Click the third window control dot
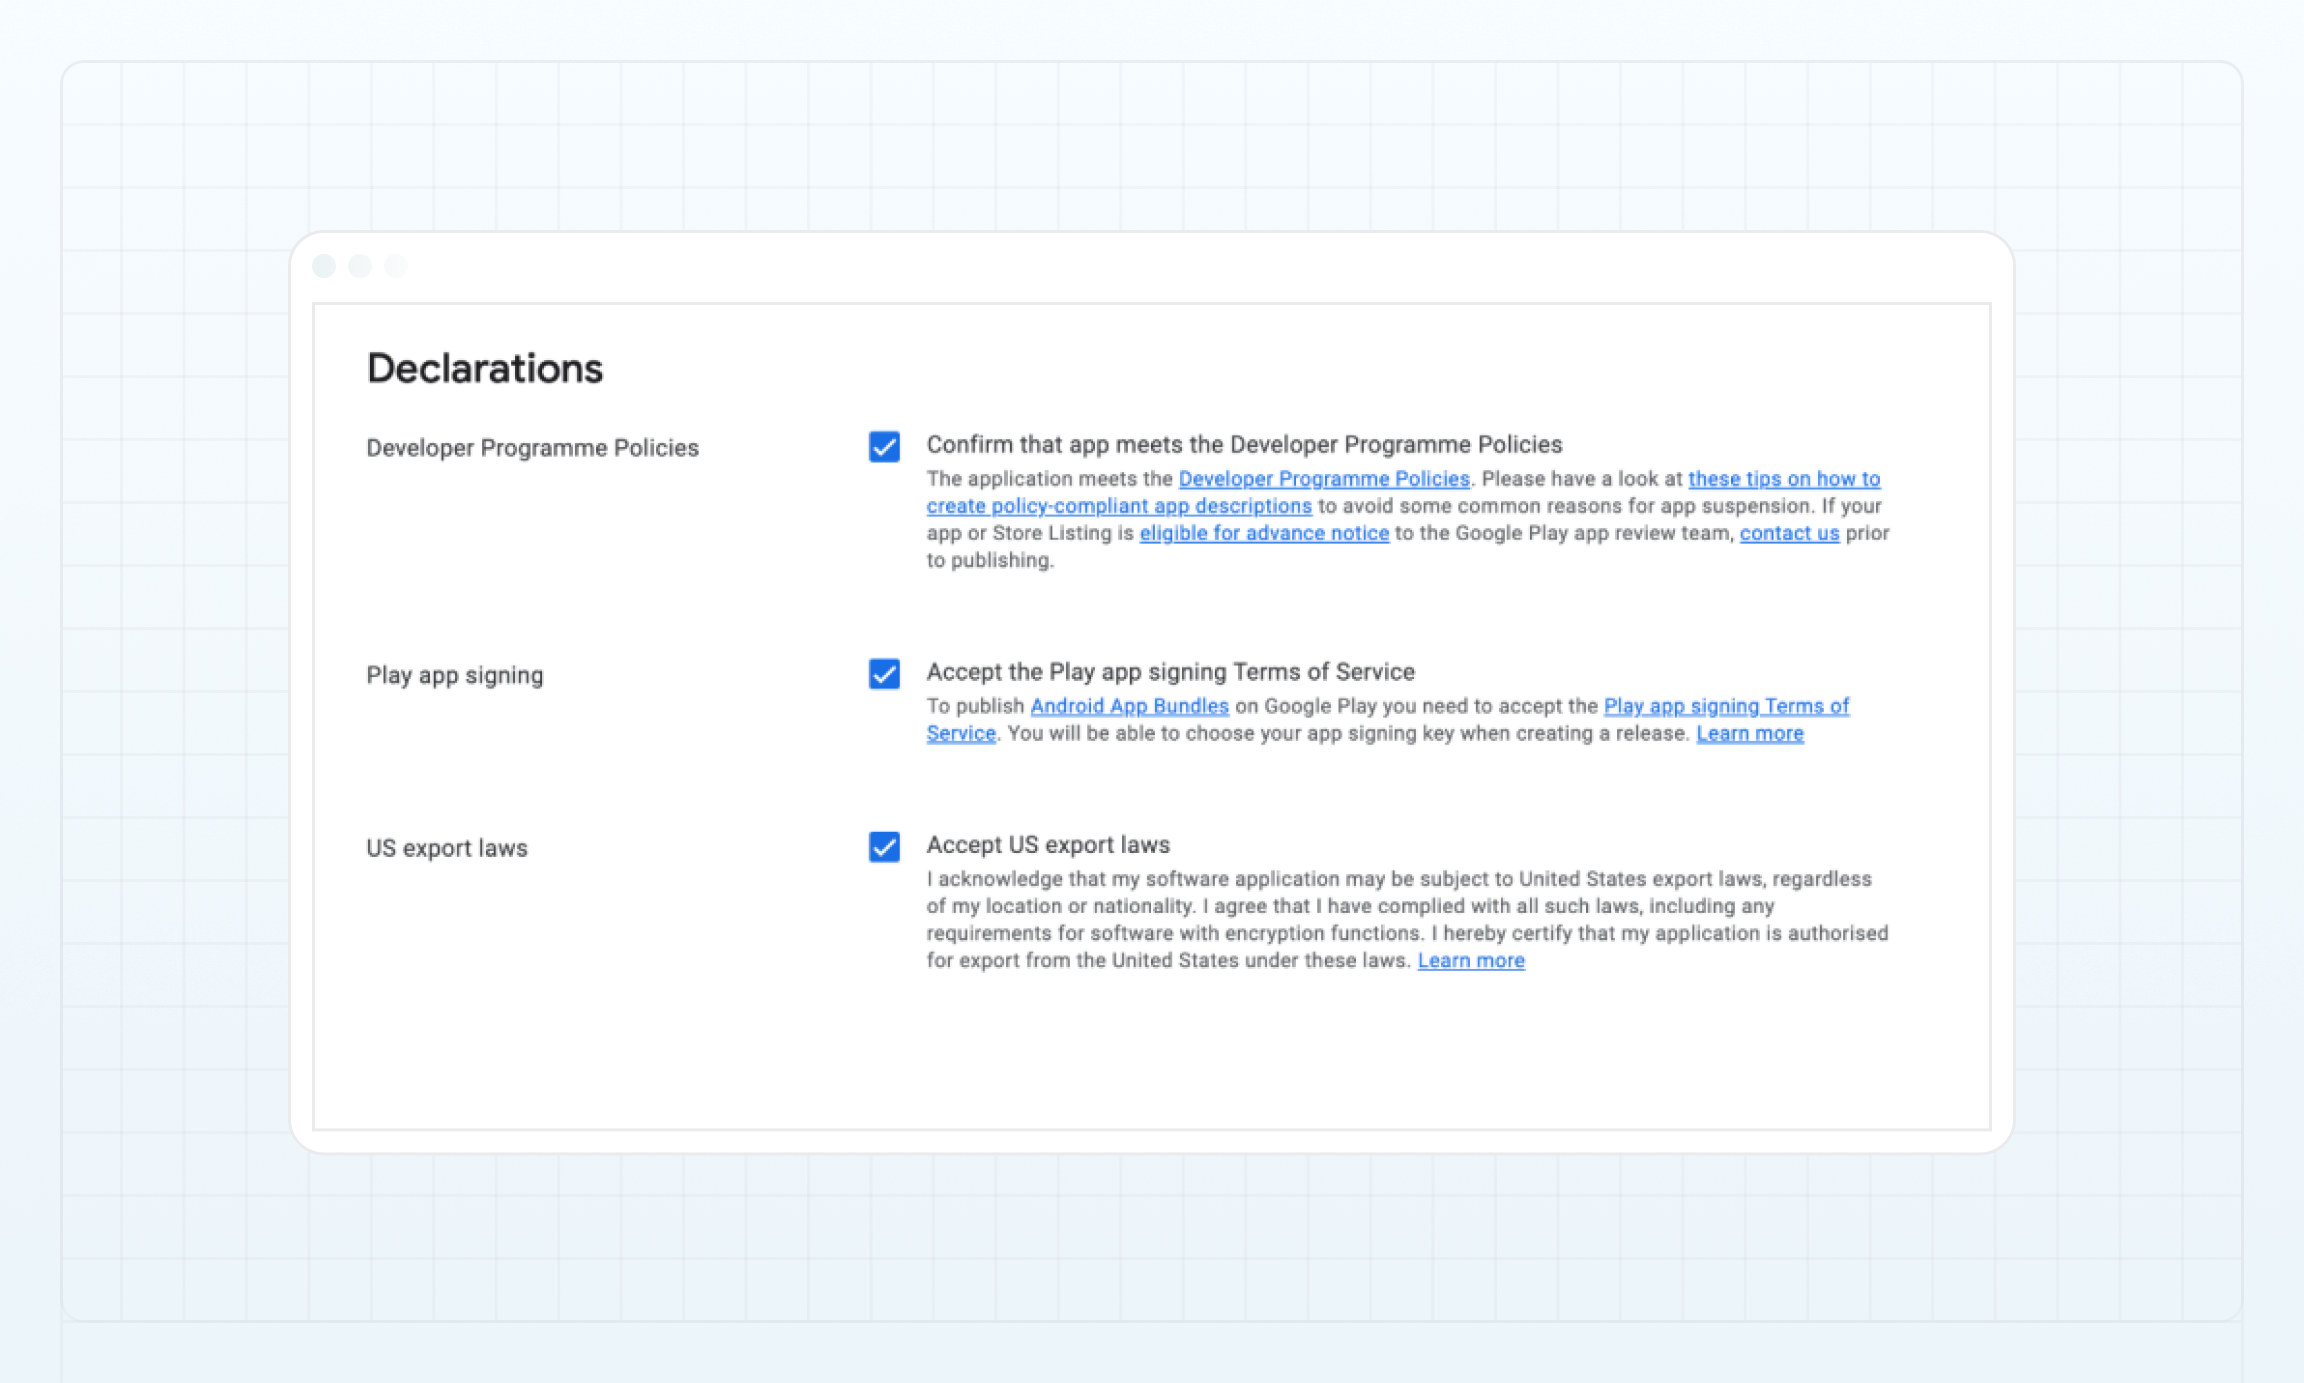Image resolution: width=2304 pixels, height=1383 pixels. click(396, 266)
